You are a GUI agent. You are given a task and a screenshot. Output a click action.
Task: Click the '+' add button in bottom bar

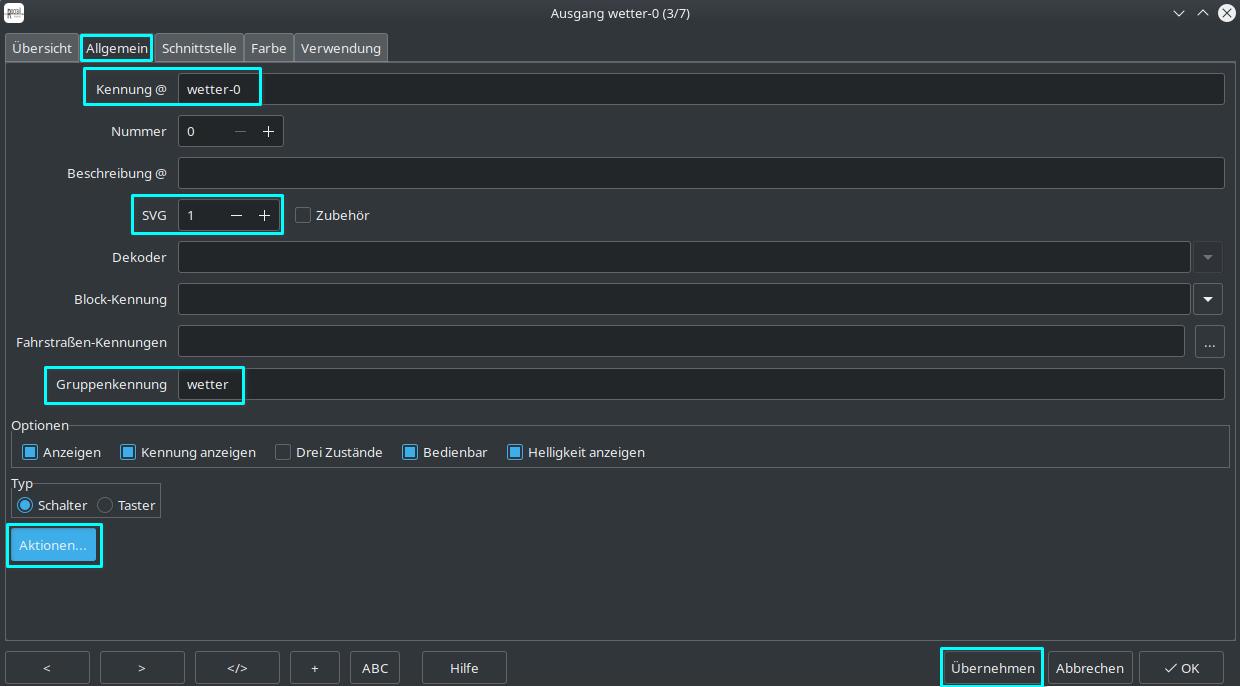coord(315,668)
